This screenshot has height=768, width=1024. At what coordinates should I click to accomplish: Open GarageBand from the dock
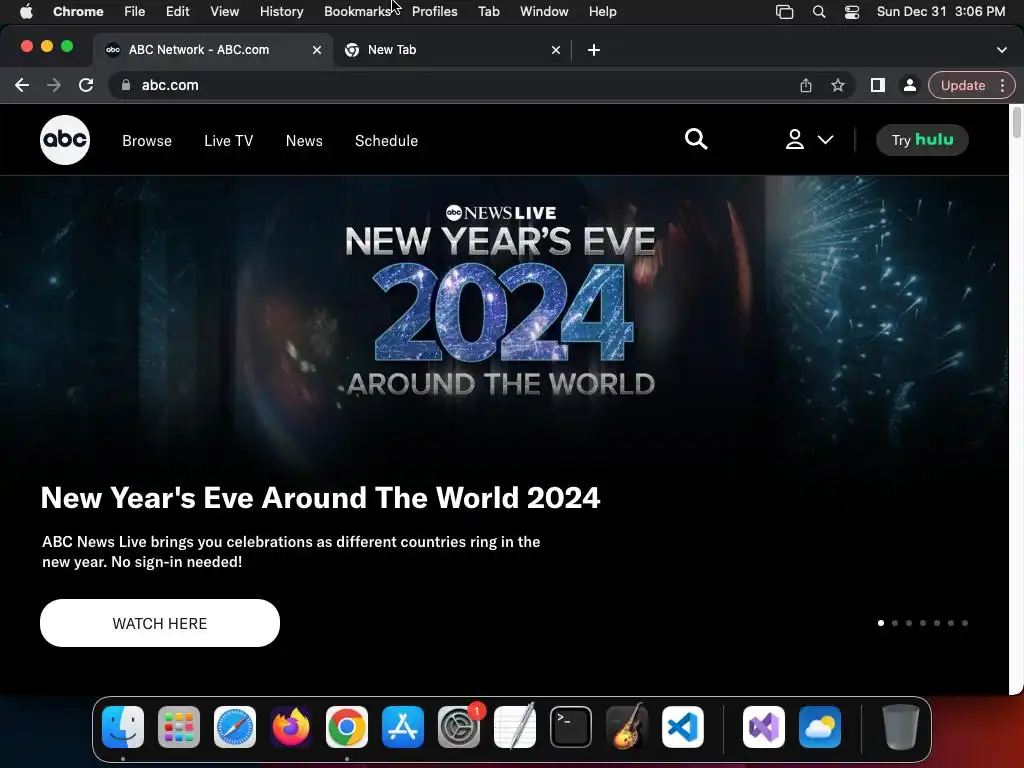coord(627,726)
